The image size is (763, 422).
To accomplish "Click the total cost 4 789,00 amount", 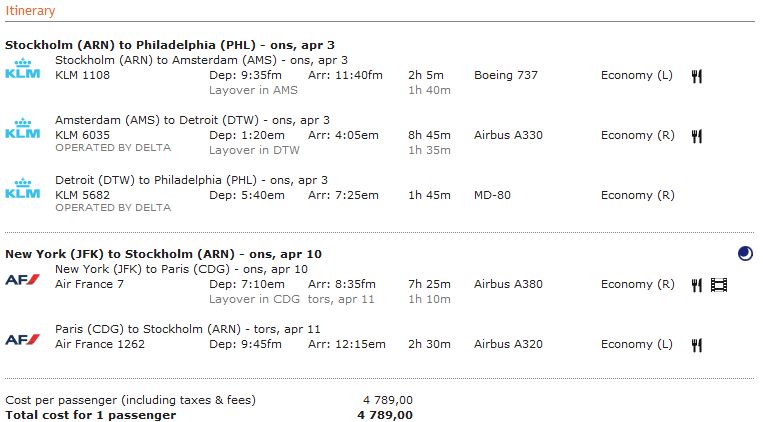I will point(384,415).
